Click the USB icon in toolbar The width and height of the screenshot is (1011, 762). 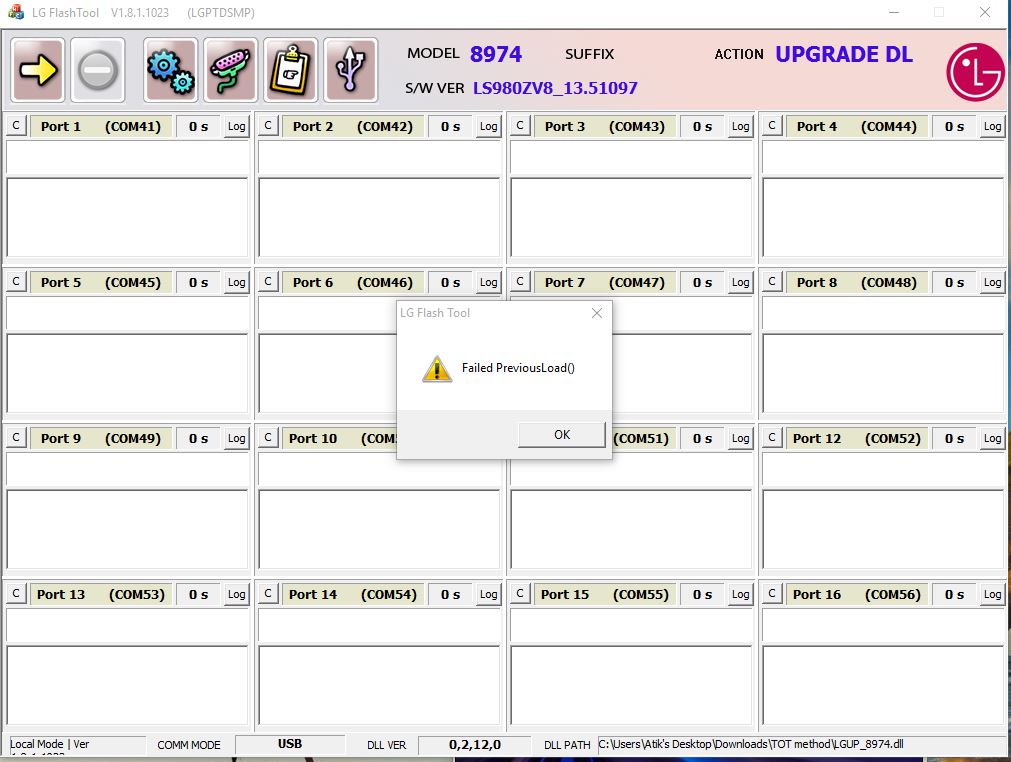(350, 70)
